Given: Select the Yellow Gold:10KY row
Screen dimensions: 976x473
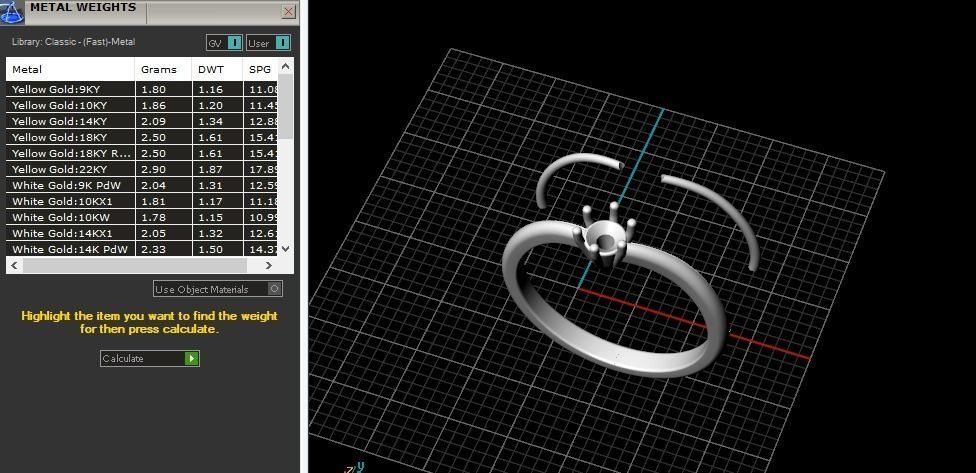Looking at the screenshot, I should click(142, 105).
